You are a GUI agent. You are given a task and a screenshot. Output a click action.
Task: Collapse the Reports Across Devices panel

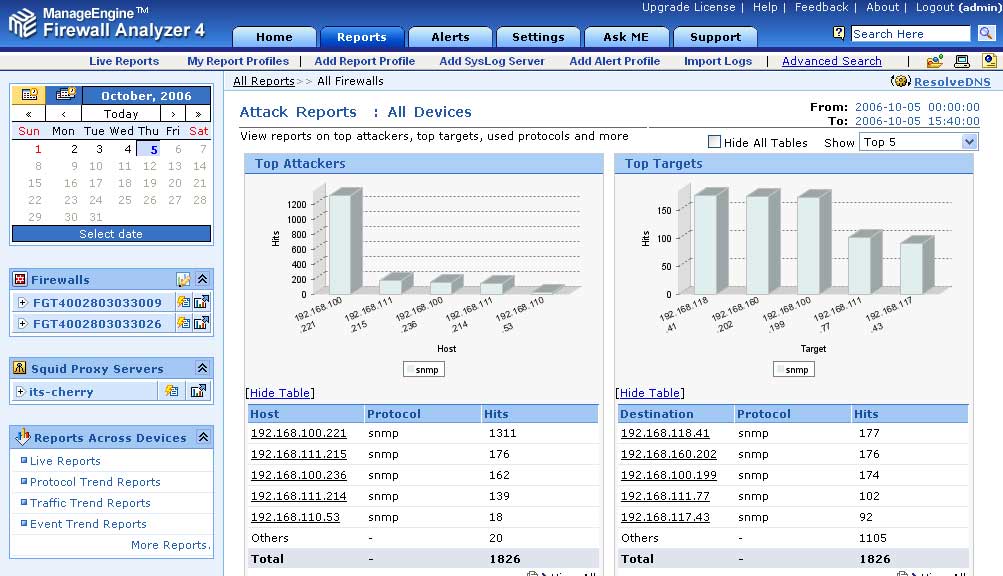point(203,438)
